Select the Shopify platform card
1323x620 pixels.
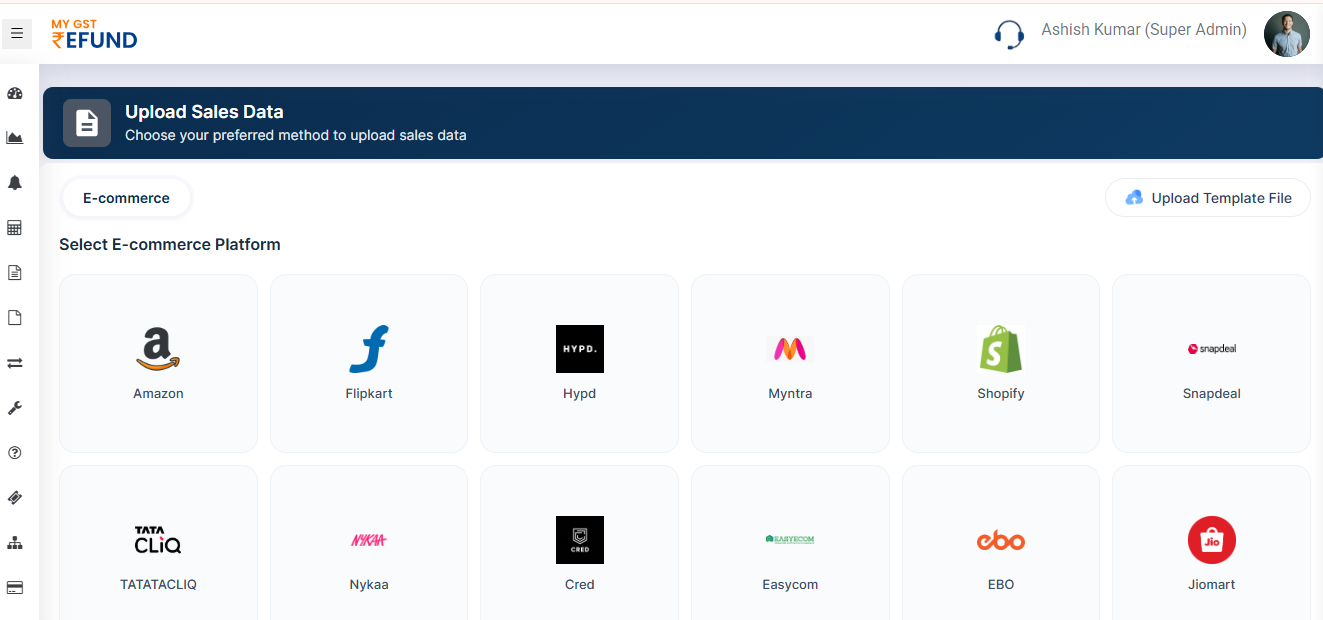coord(1000,362)
